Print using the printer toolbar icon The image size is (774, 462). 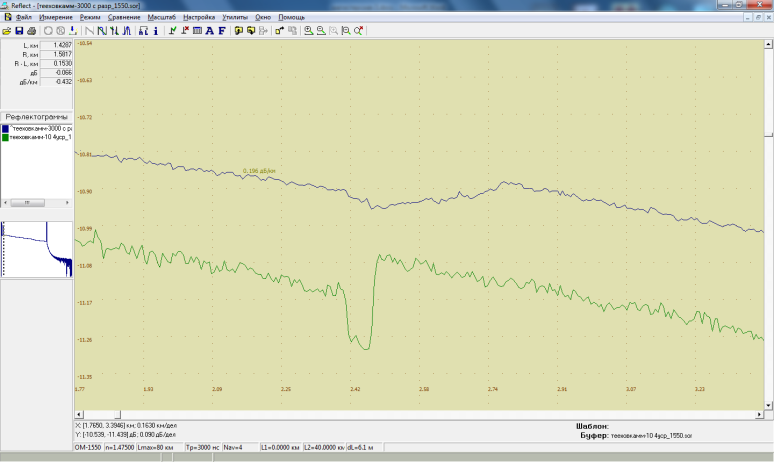point(31,31)
